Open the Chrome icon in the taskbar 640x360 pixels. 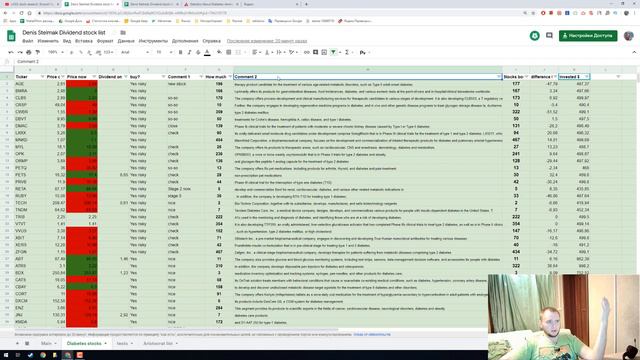[x=43, y=355]
